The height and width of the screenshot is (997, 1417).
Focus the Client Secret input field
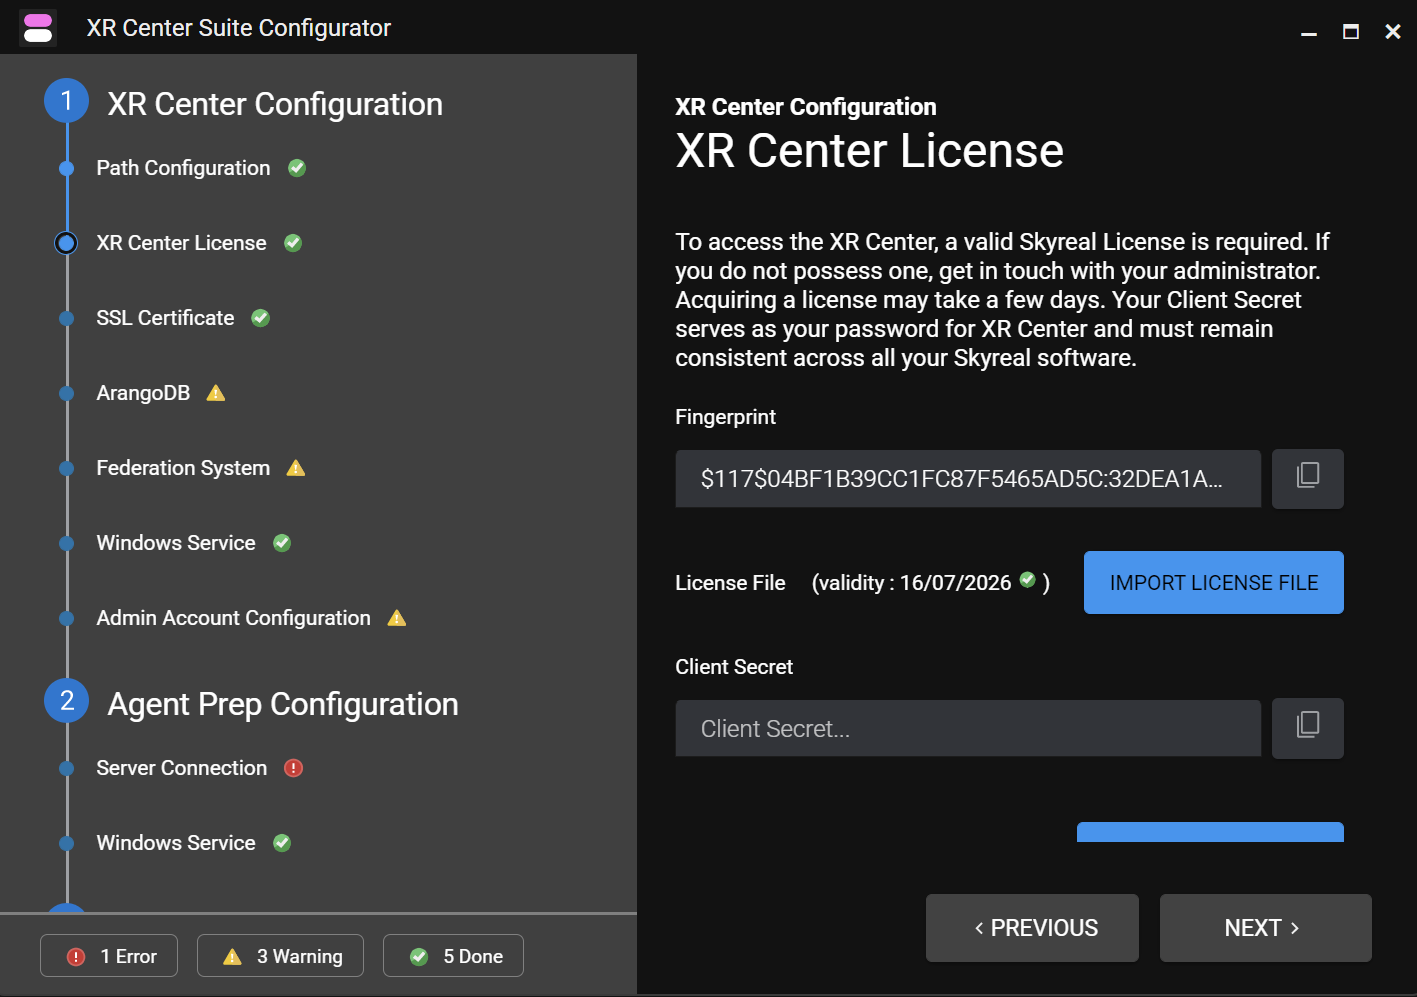967,728
